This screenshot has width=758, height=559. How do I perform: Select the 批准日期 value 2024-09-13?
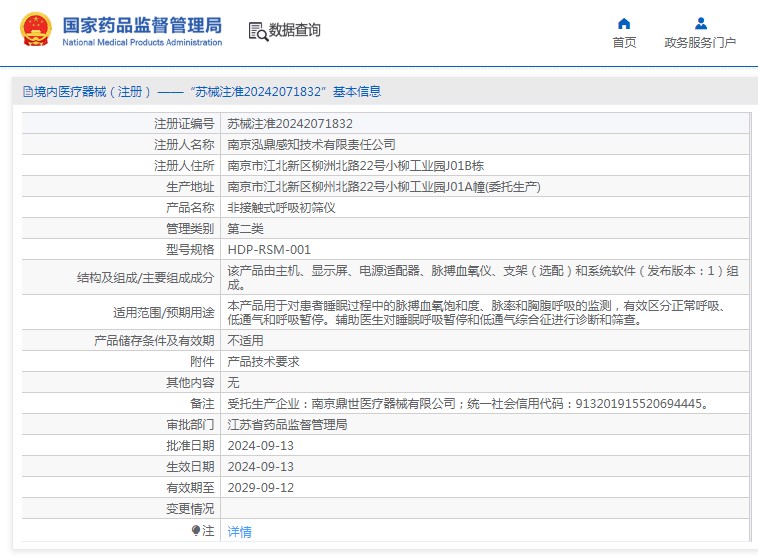coord(261,446)
